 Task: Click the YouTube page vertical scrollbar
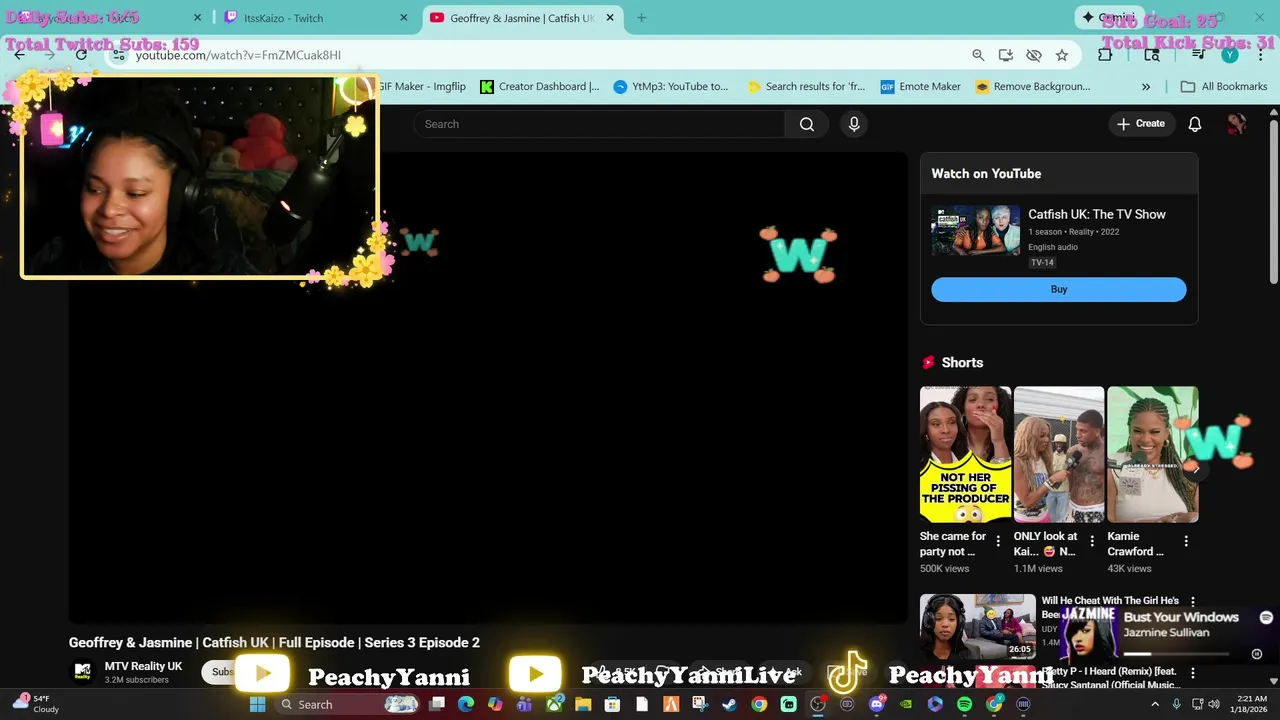(x=1273, y=200)
